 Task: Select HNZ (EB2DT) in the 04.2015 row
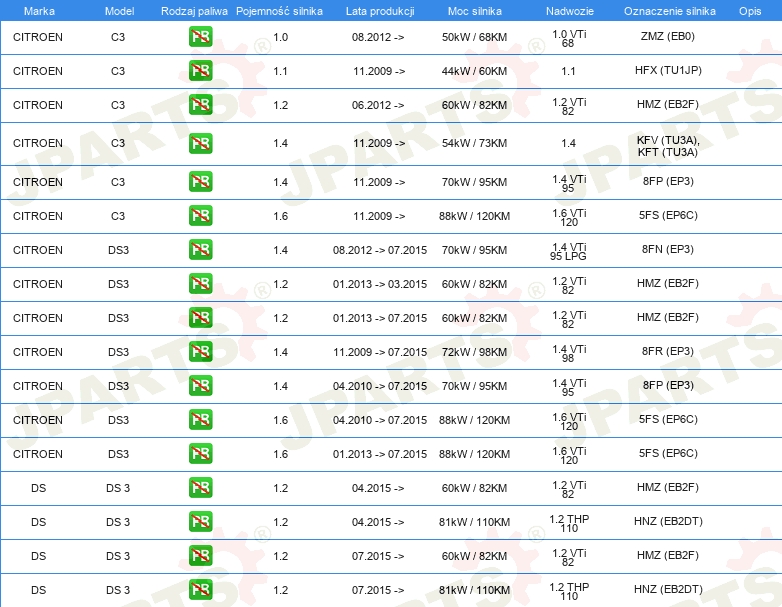(668, 521)
